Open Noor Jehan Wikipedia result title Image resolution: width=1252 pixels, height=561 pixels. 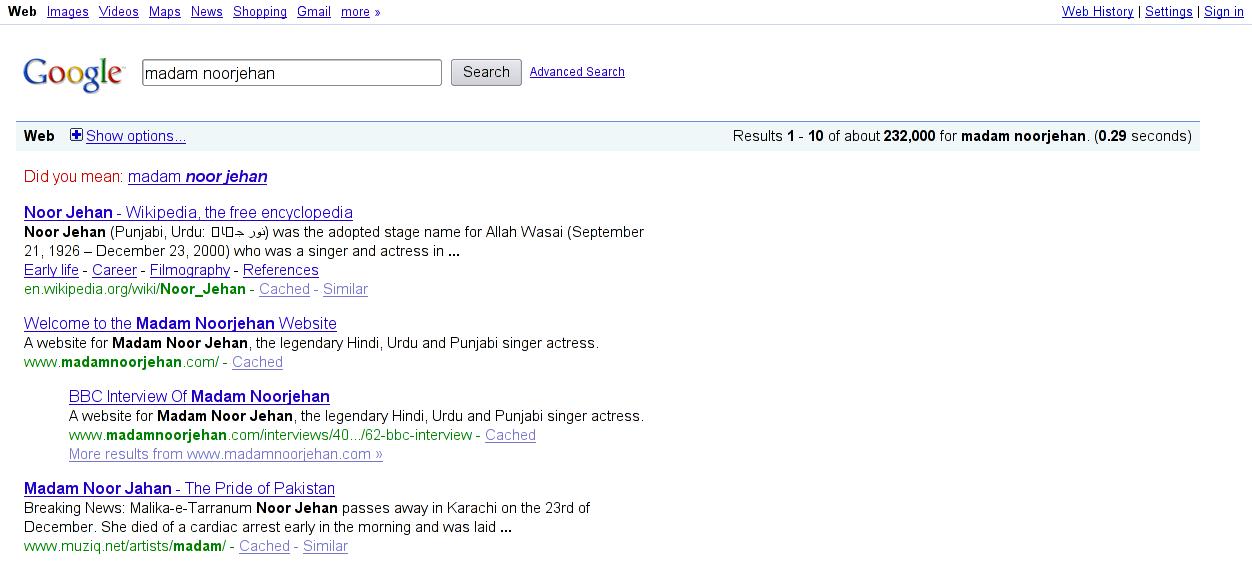point(188,212)
